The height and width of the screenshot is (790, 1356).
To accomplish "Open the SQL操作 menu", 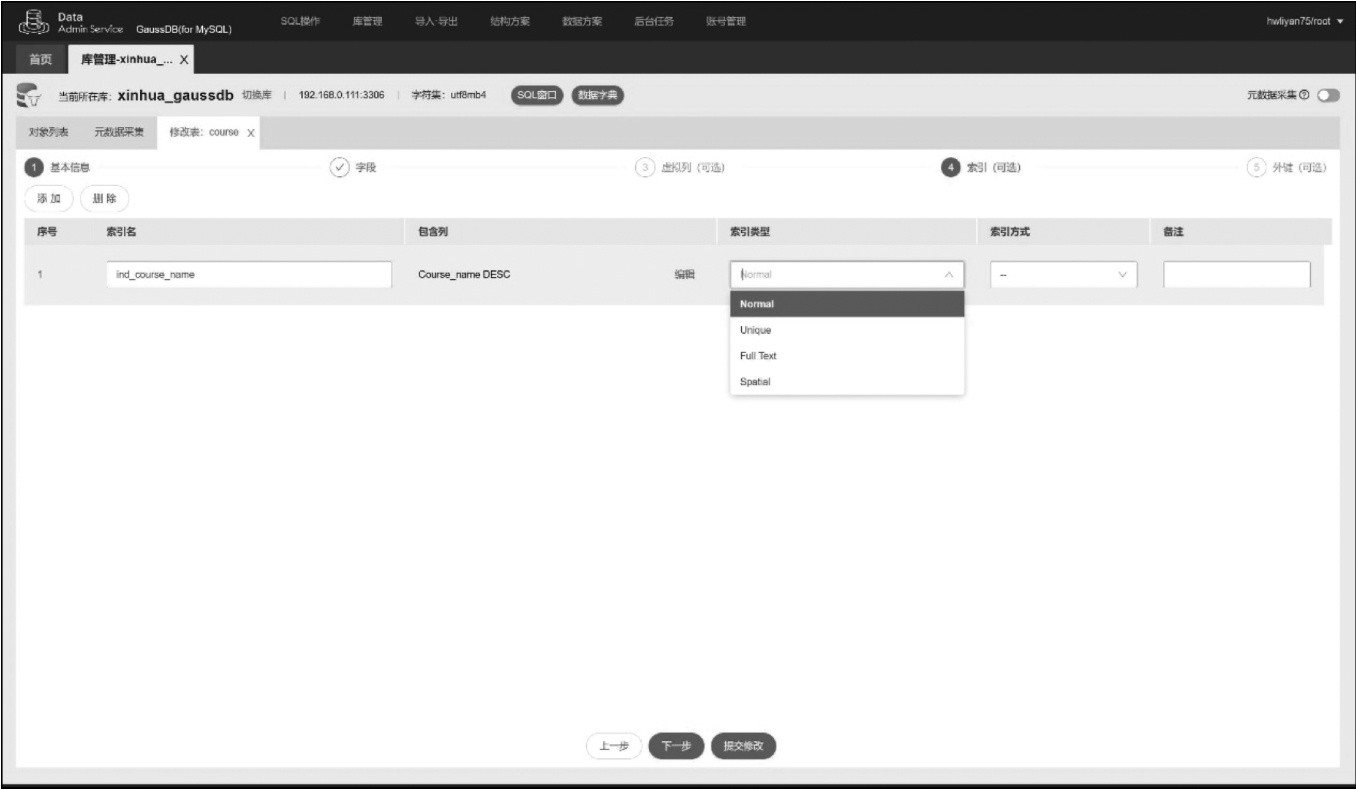I will point(300,22).
